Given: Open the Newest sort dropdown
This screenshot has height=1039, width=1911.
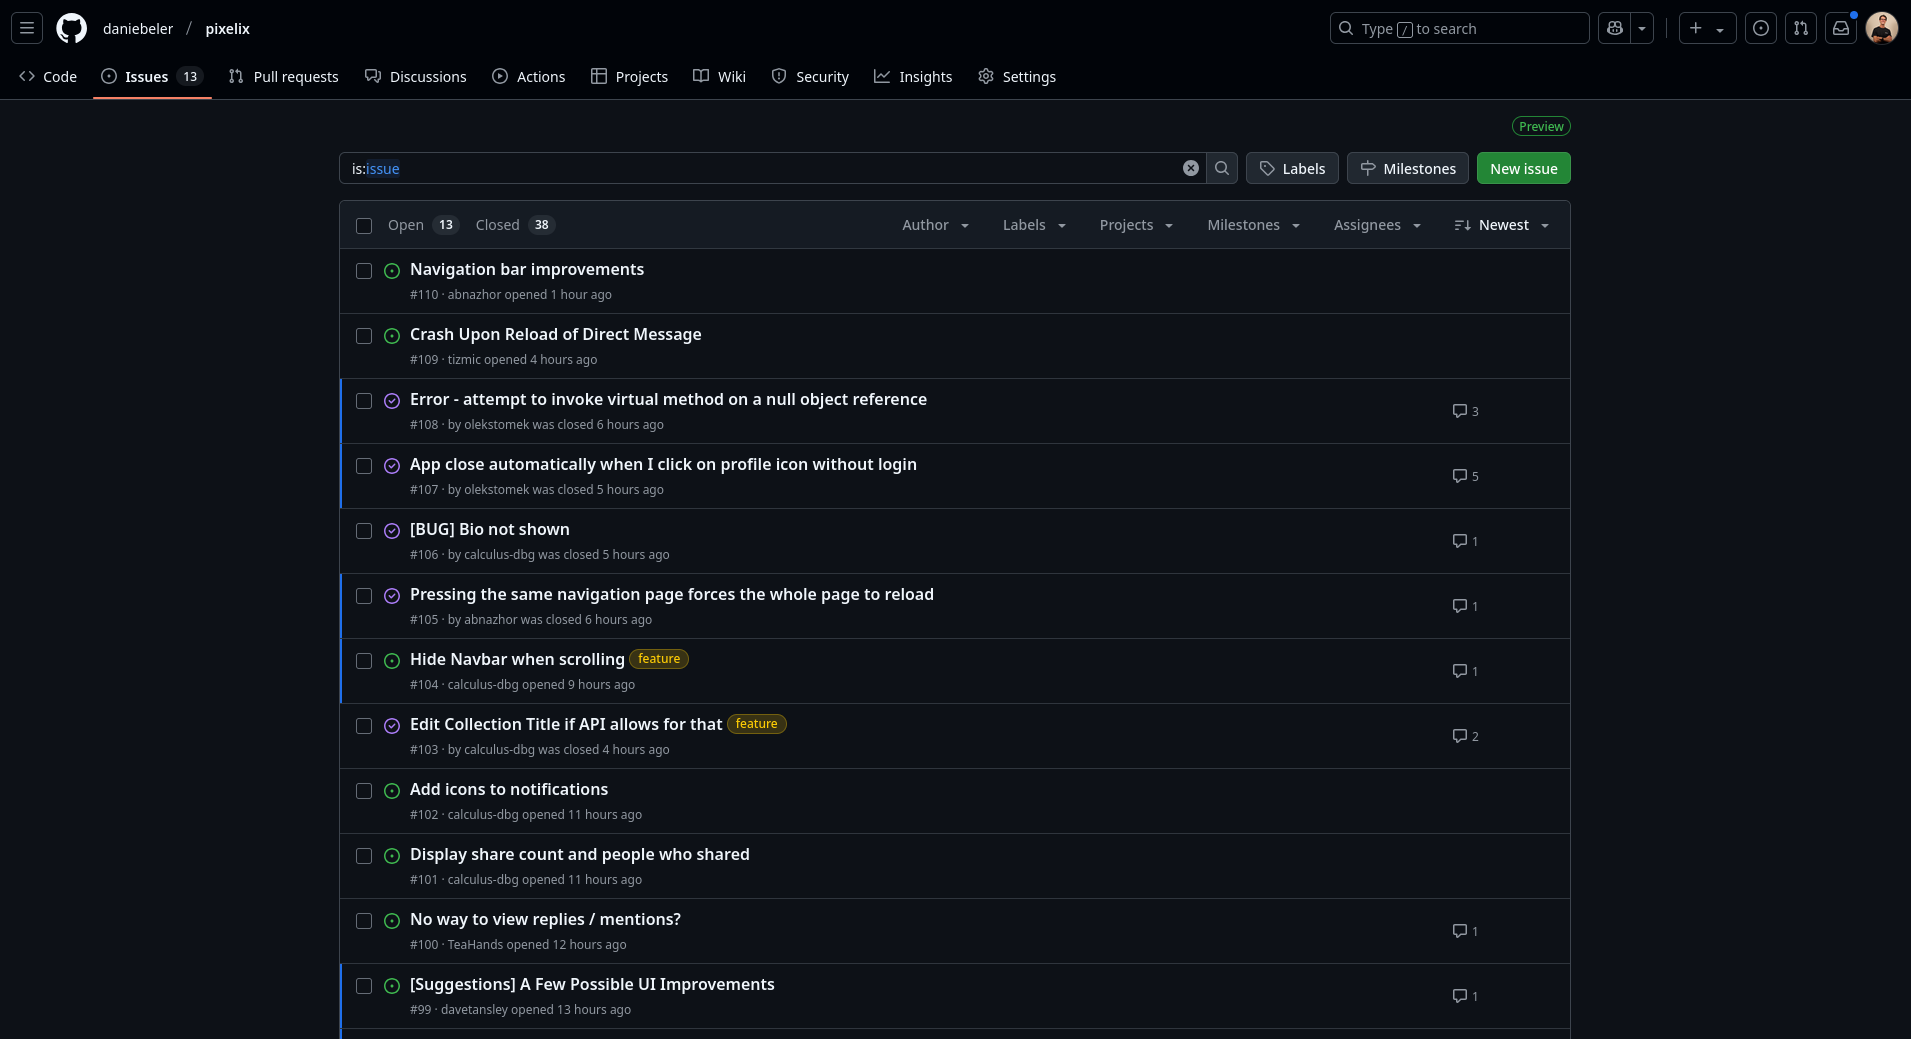Looking at the screenshot, I should [x=1501, y=225].
